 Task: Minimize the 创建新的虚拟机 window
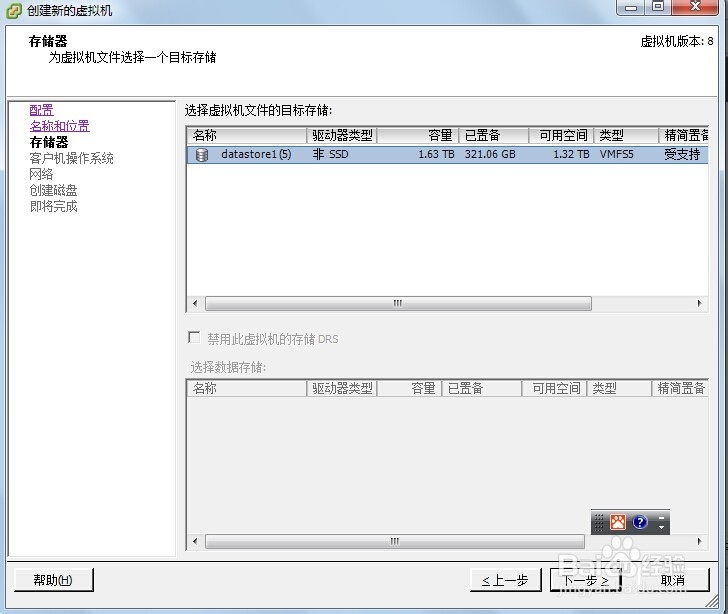[630, 7]
